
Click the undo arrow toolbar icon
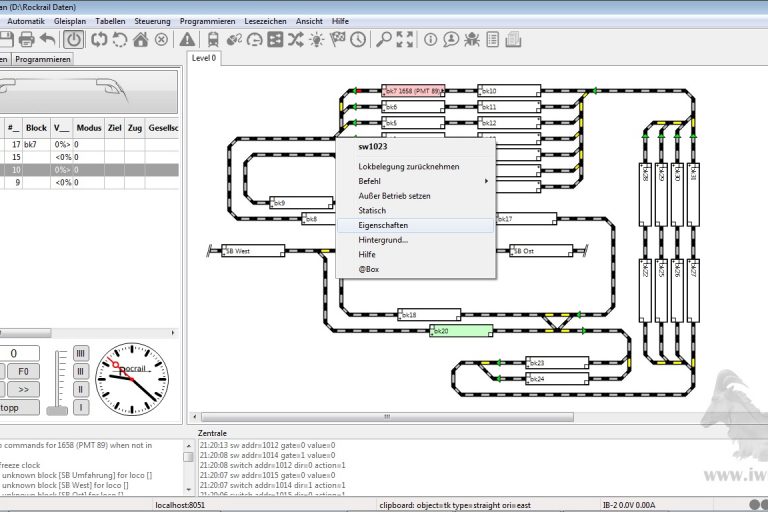coord(48,40)
